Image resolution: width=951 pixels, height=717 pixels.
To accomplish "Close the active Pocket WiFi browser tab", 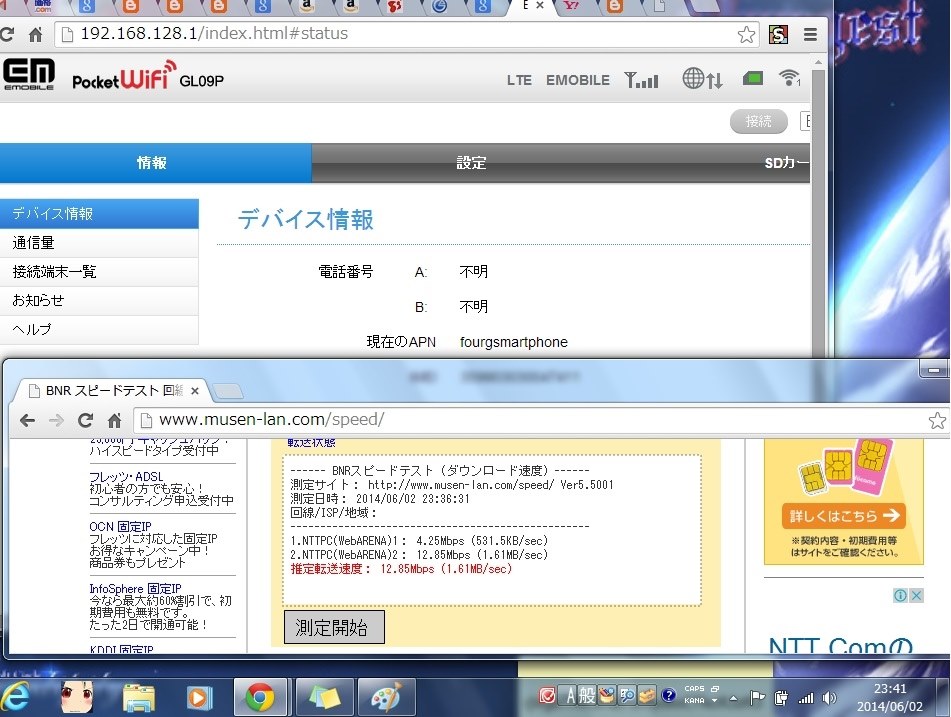I will [x=540, y=5].
